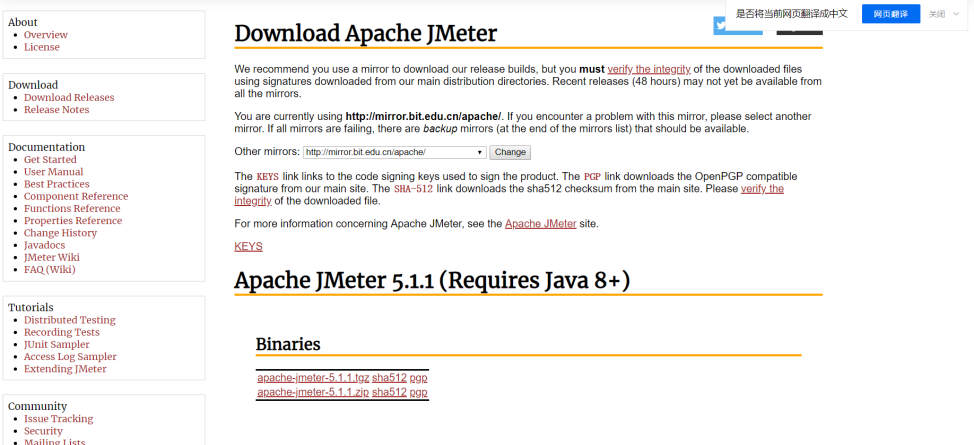Open pgp link for the zip file
Viewport: 974px width, 445px height.
tap(419, 392)
